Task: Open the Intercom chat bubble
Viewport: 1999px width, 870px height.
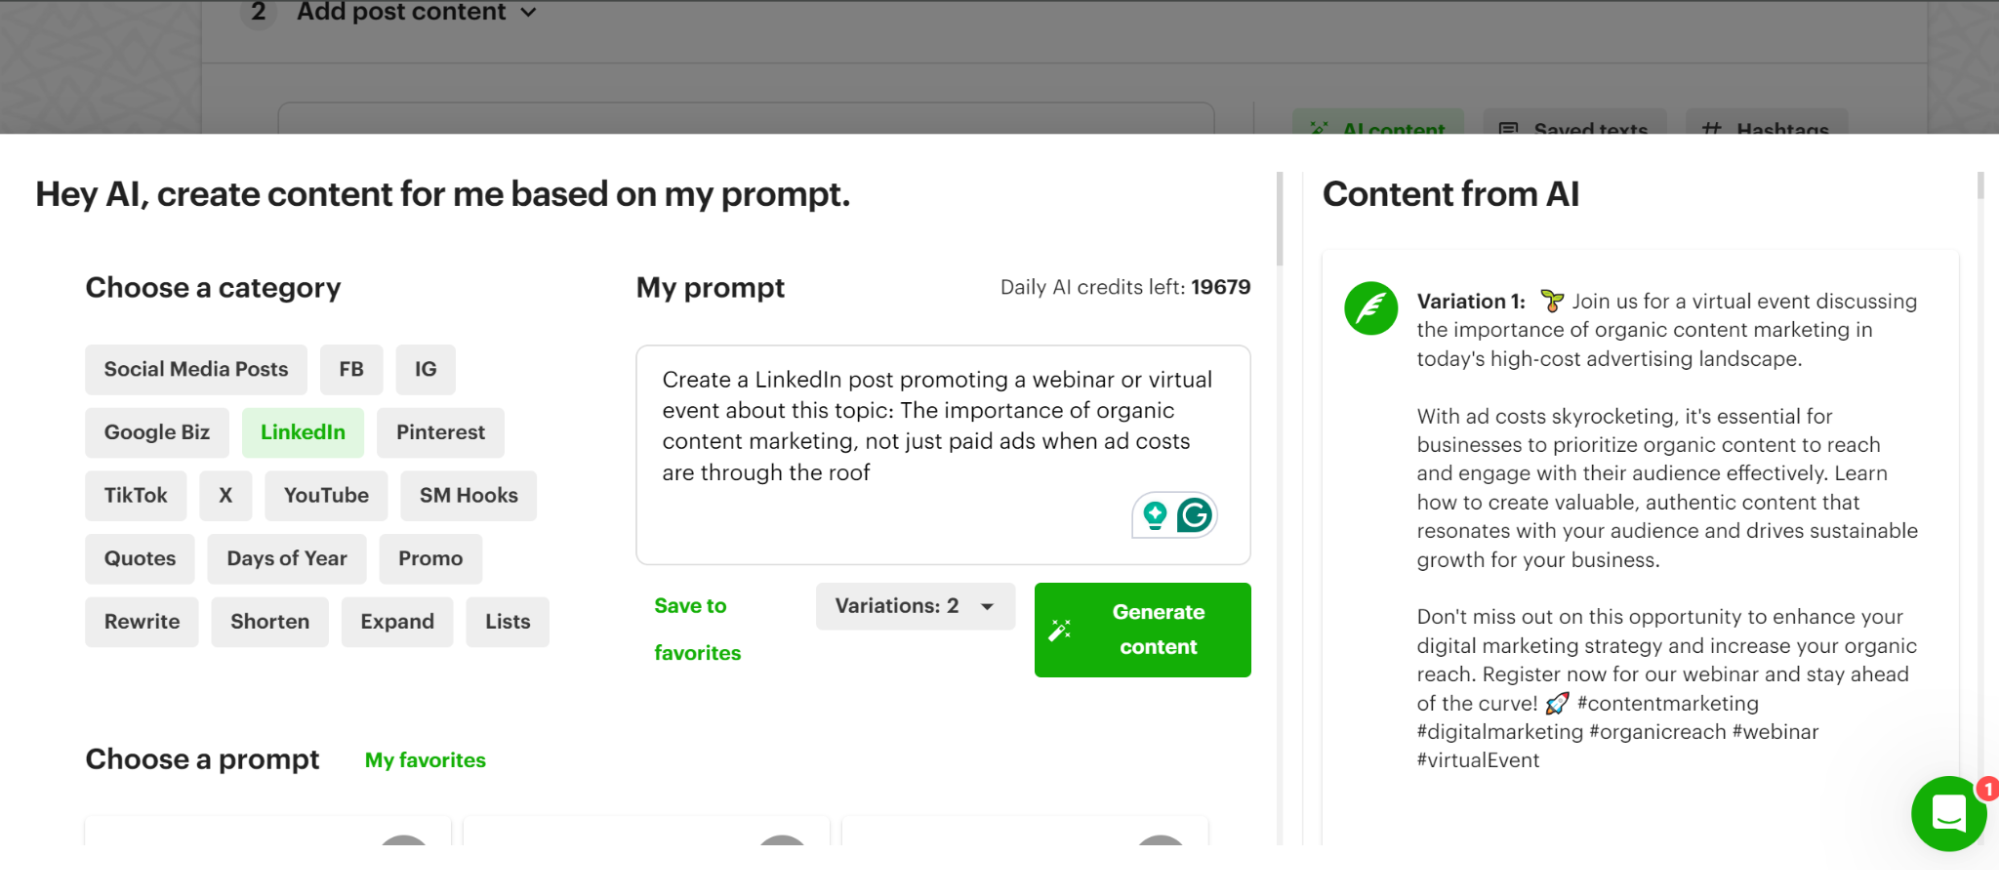Action: click(x=1948, y=813)
